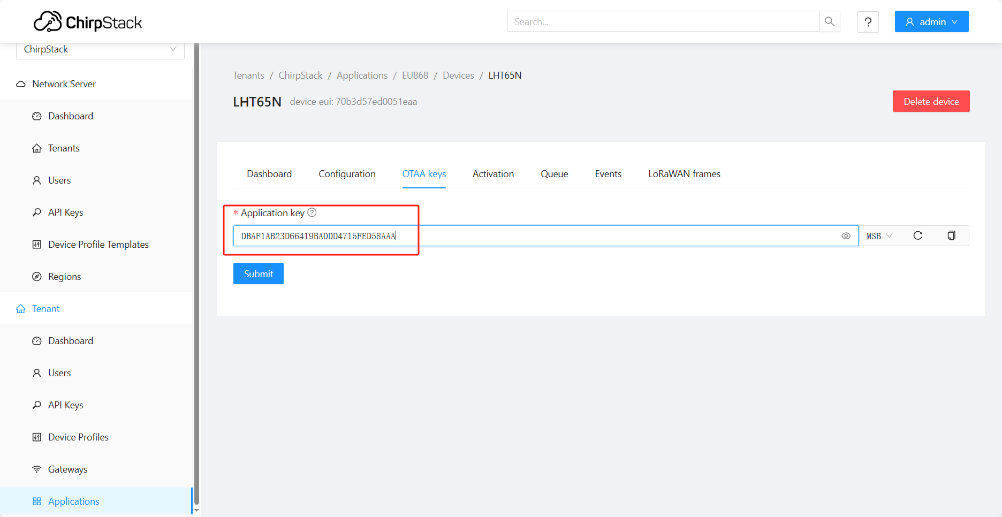Click the ChirpStack logo
The image size is (1002, 517).
coord(88,22)
